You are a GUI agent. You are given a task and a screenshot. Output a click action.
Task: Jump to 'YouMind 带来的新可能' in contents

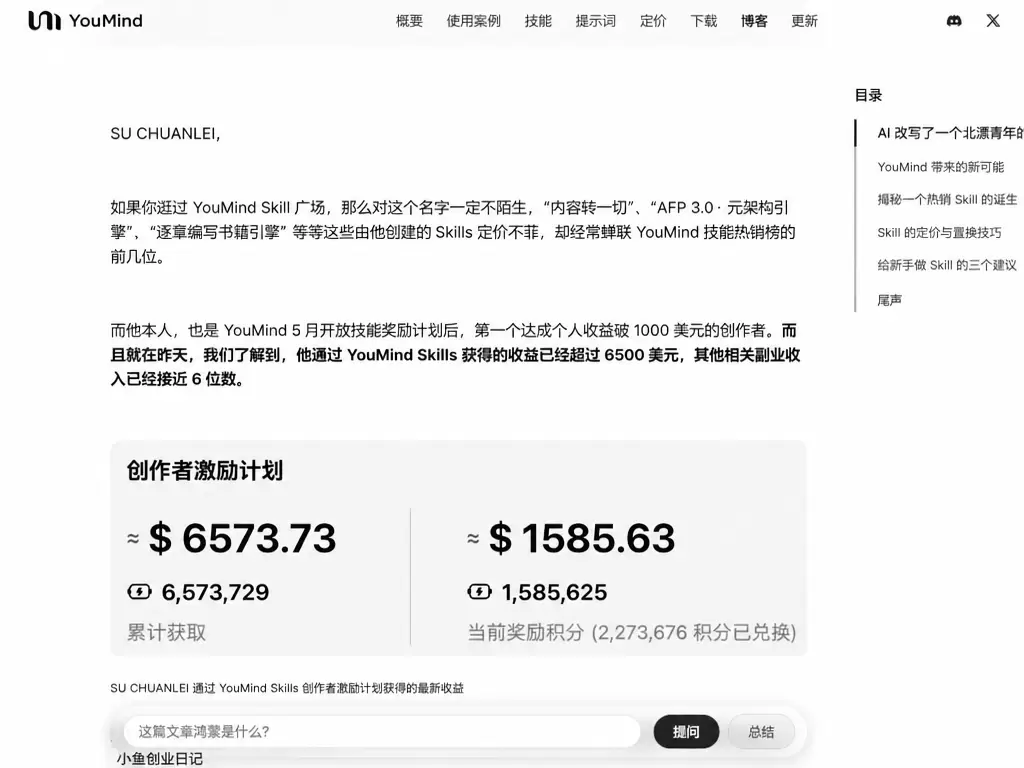940,167
